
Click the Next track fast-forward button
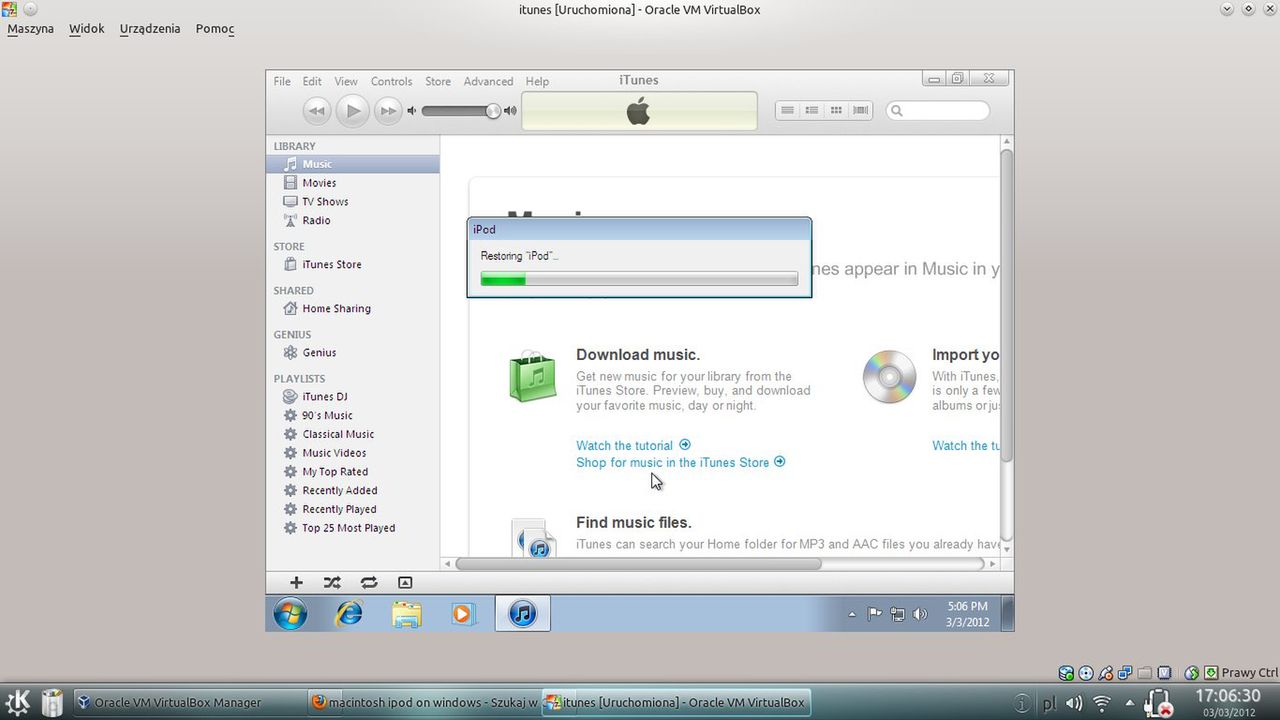tap(387, 111)
